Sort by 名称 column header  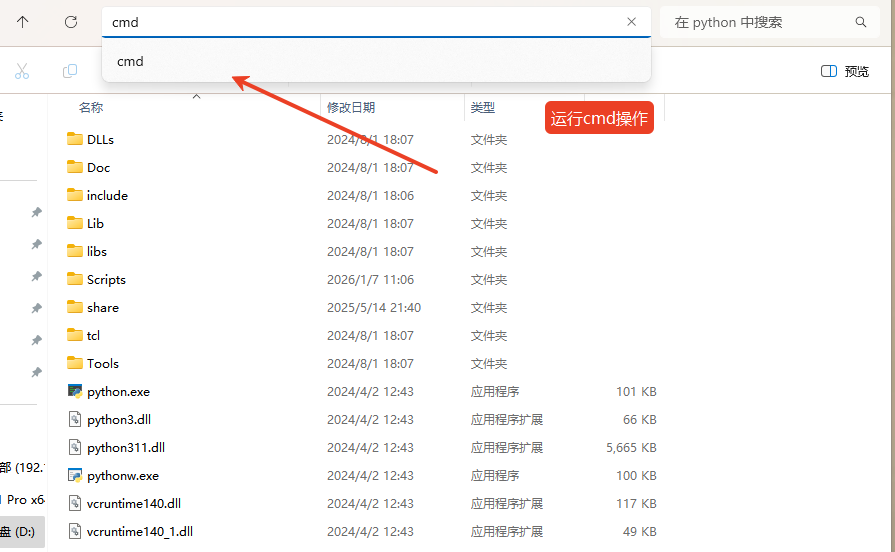point(91,107)
